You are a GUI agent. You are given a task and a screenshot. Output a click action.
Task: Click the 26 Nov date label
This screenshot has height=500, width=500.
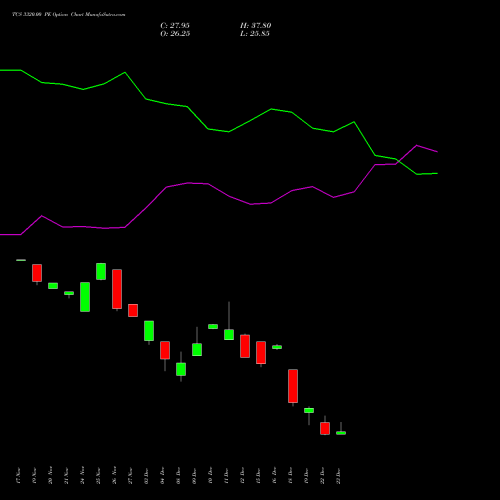(x=114, y=476)
